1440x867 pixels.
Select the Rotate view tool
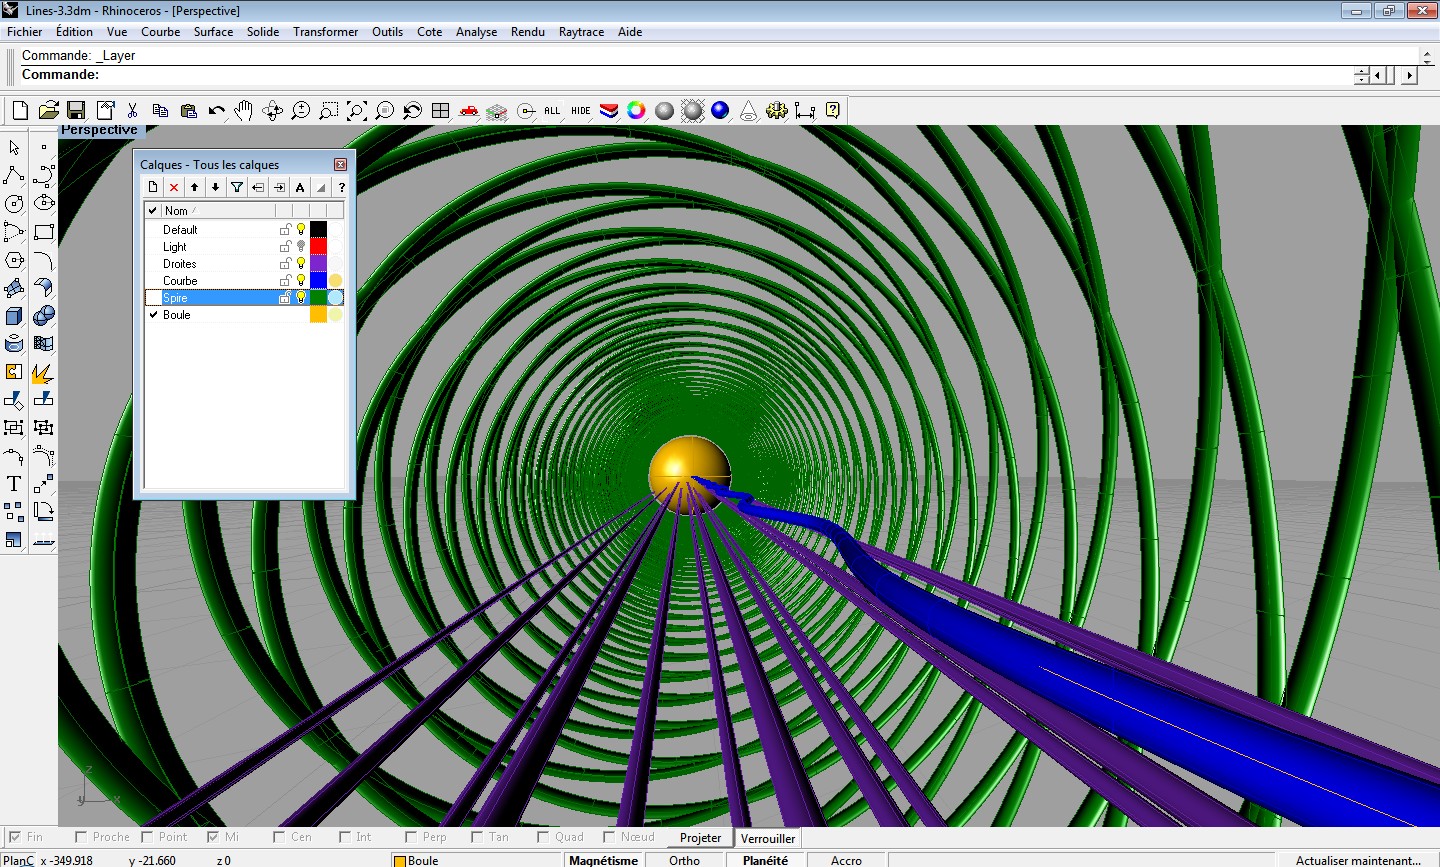tap(272, 110)
